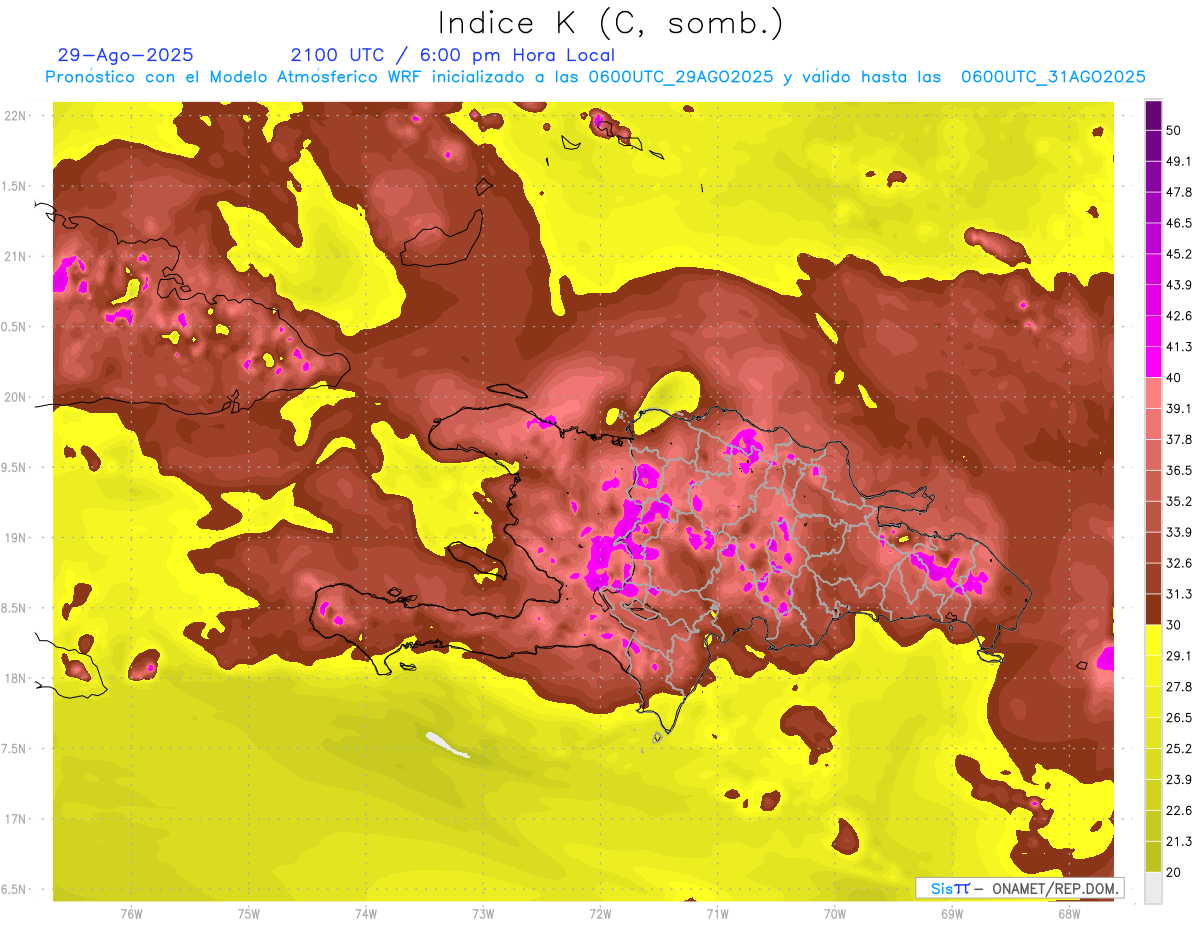Click the colorbar value '29.1'
Screen dimensions: 1200x927
coord(1178,656)
